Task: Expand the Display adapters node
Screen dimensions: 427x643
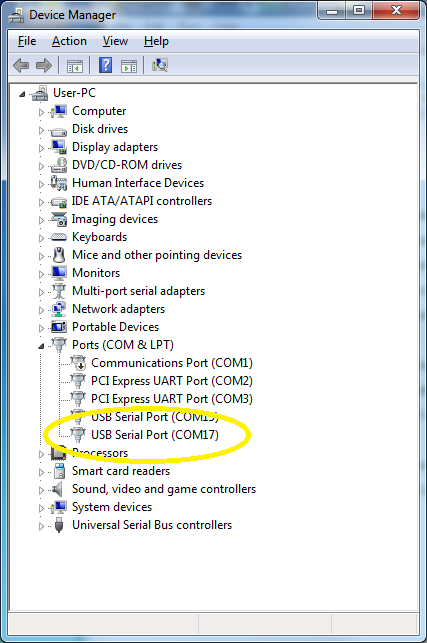Action: tap(41, 148)
